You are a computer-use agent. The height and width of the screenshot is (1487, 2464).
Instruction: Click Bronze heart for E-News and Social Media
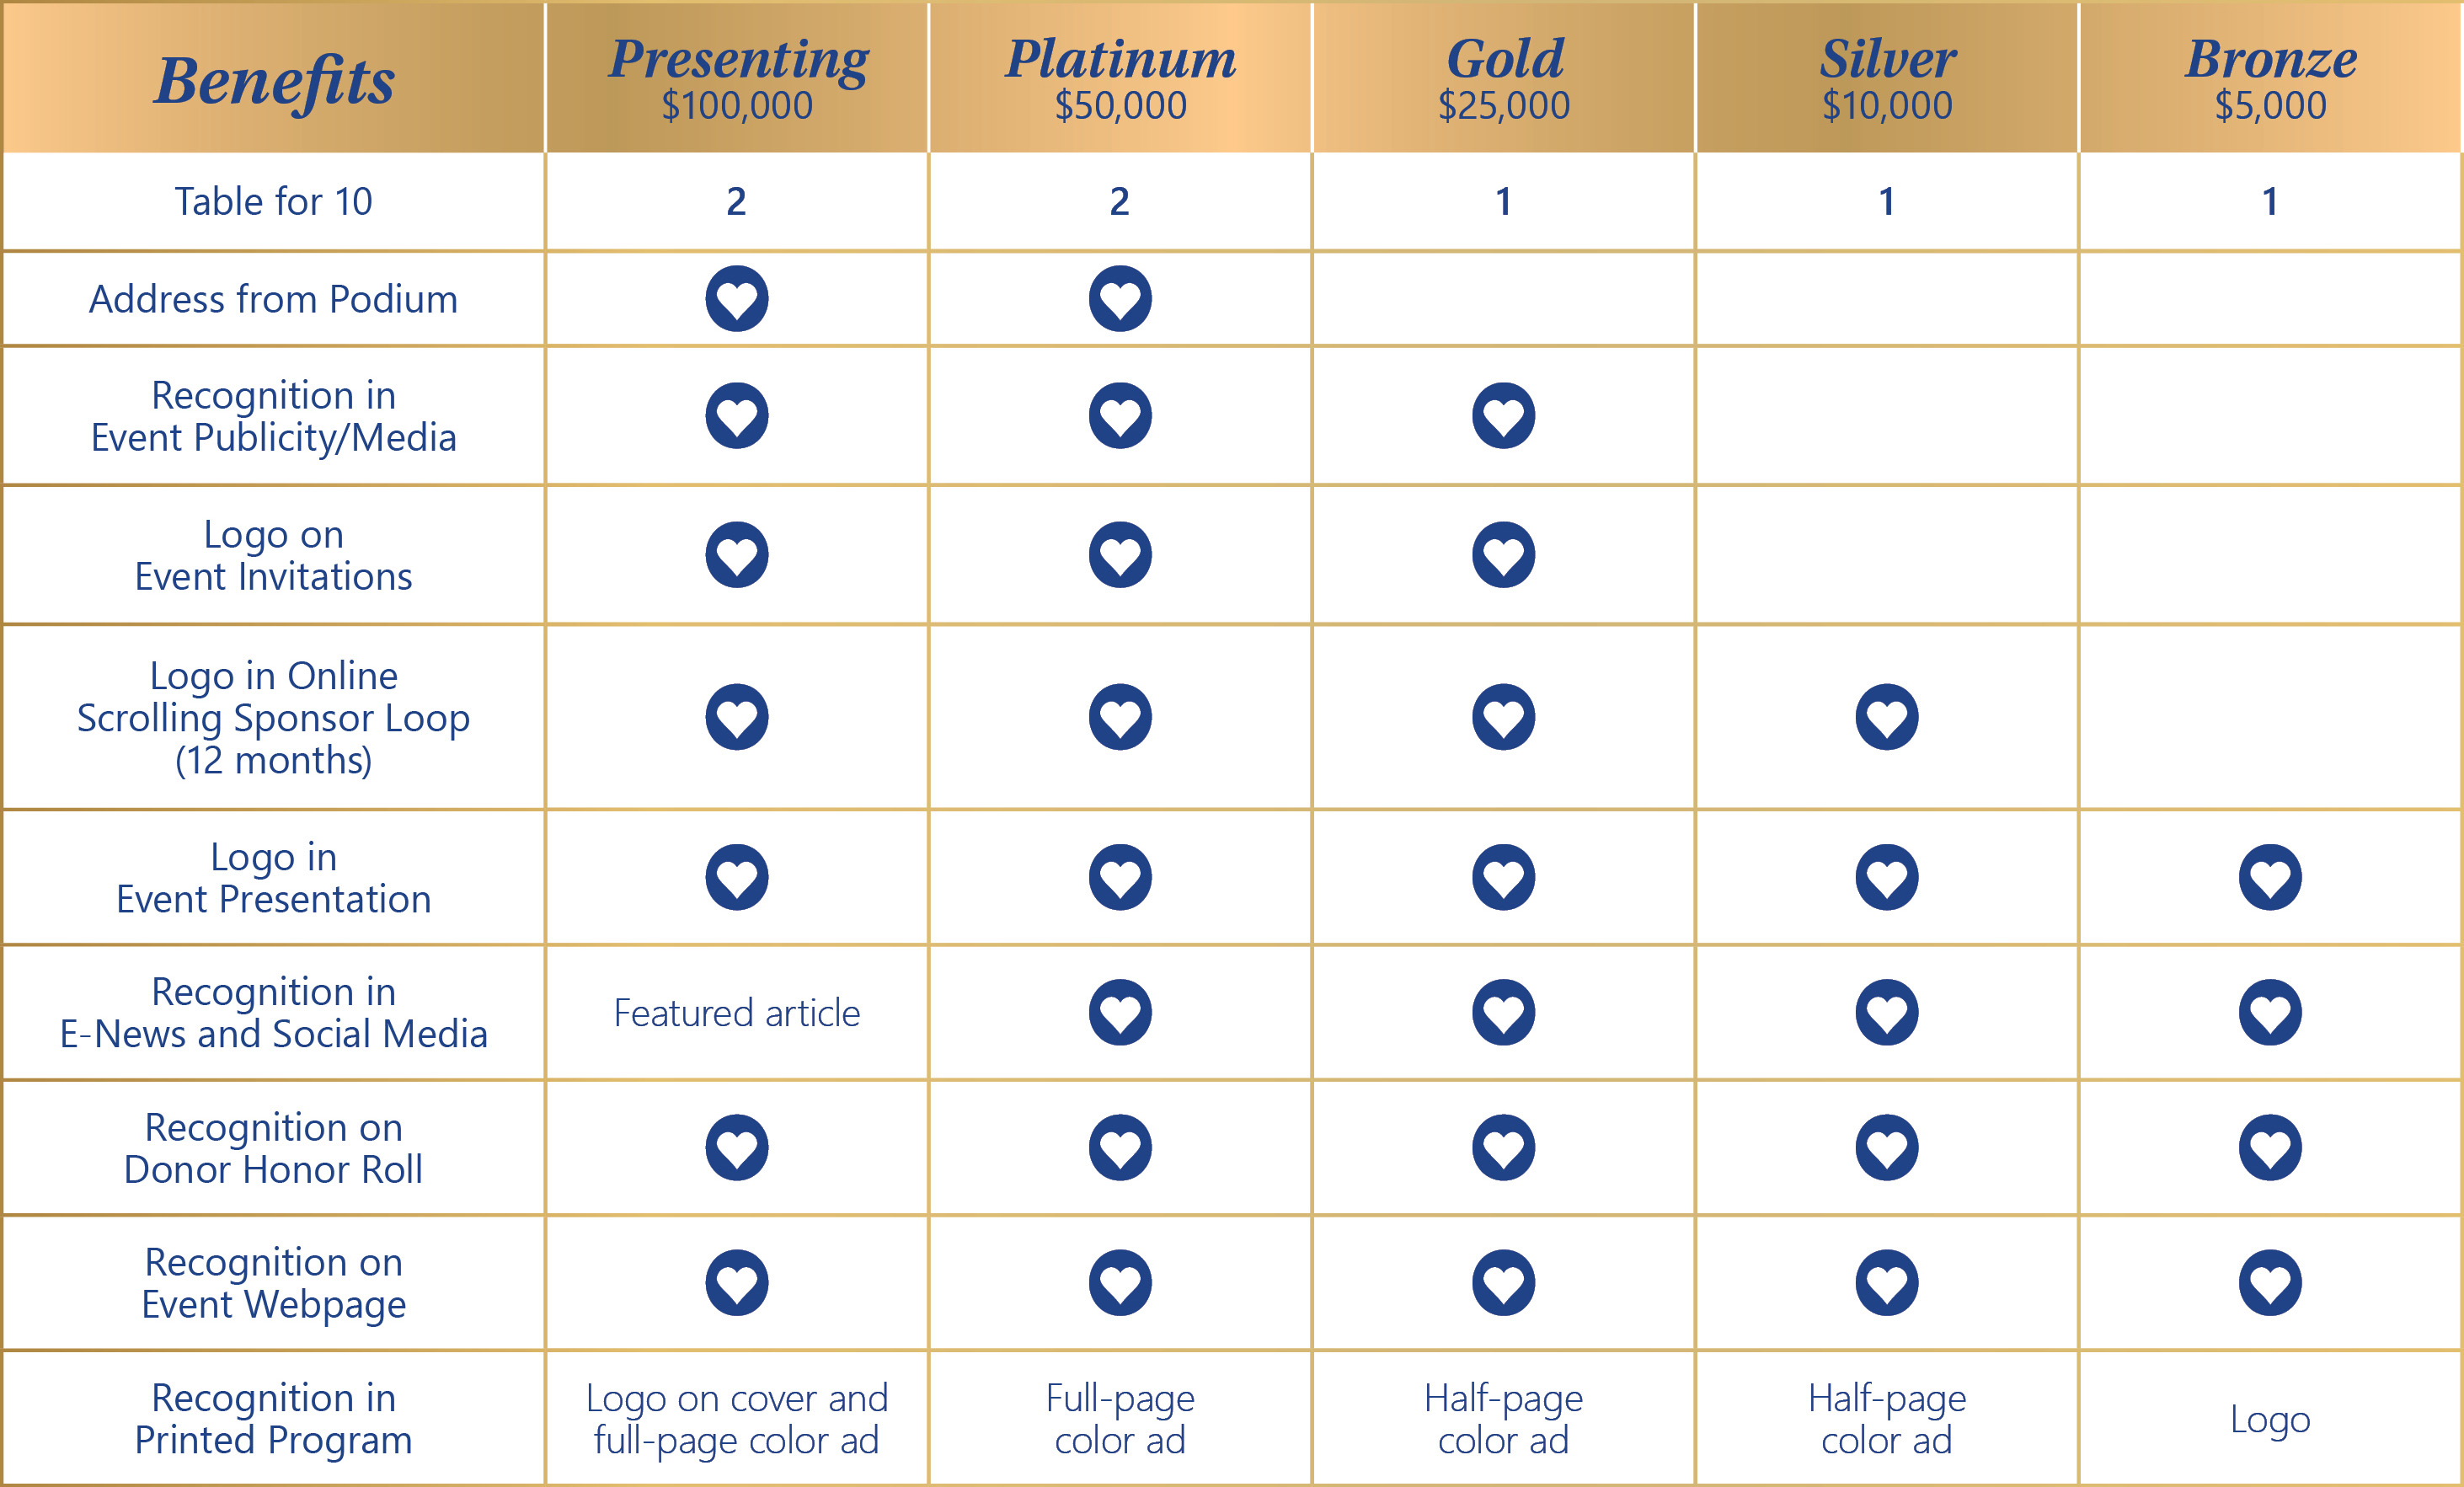2270,1012
